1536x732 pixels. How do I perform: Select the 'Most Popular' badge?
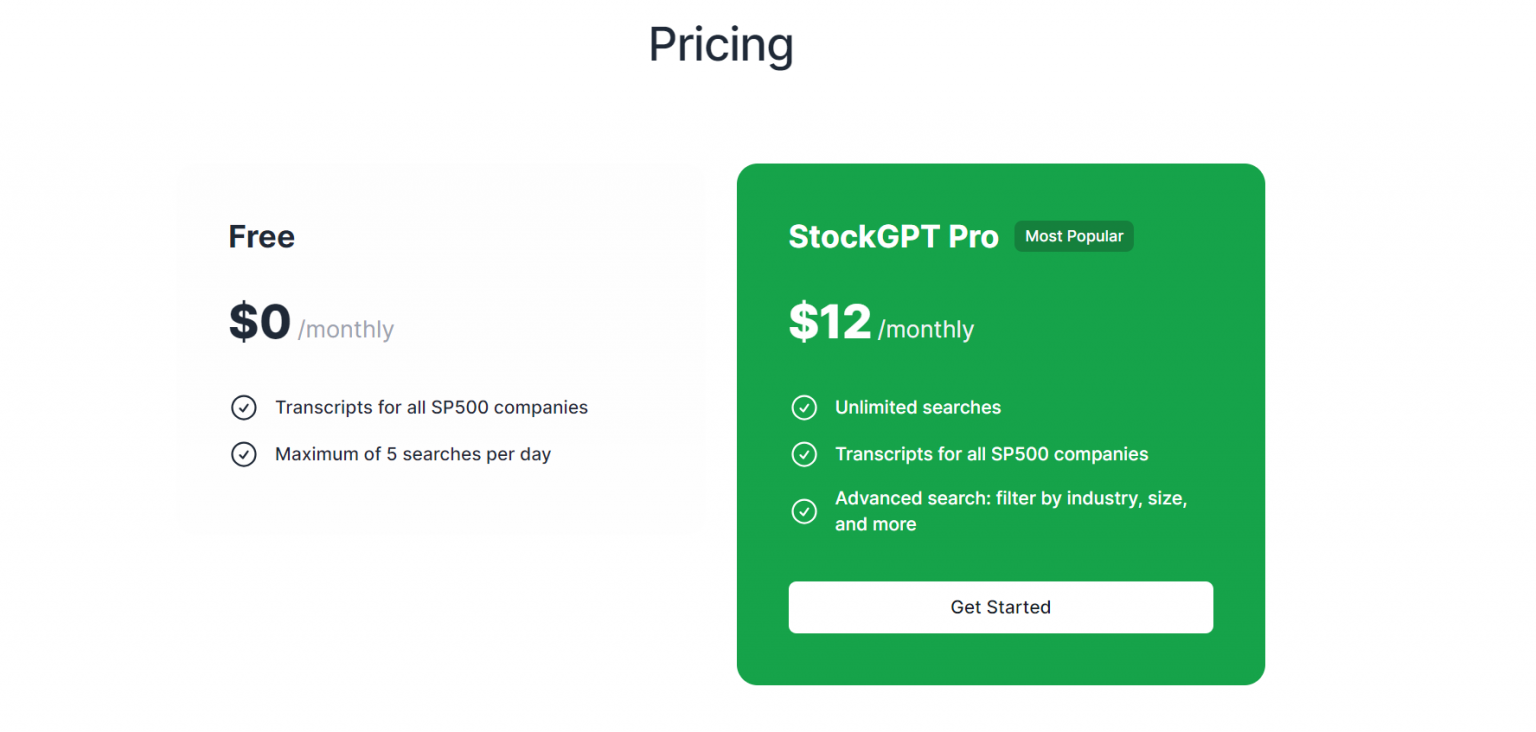click(x=1073, y=236)
